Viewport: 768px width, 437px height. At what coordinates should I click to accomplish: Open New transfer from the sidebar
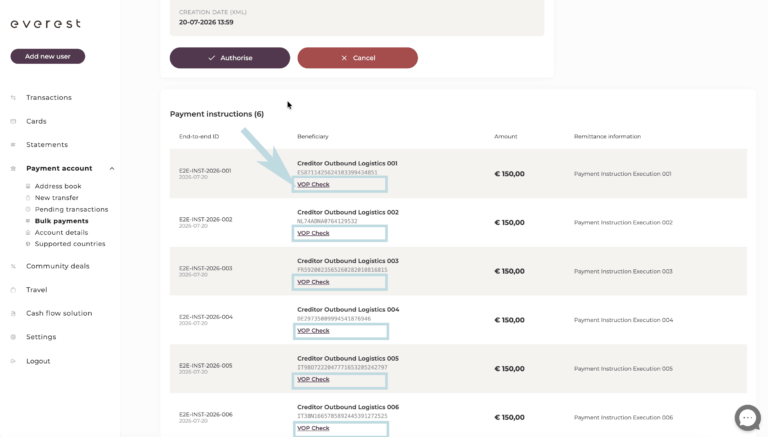[56, 197]
